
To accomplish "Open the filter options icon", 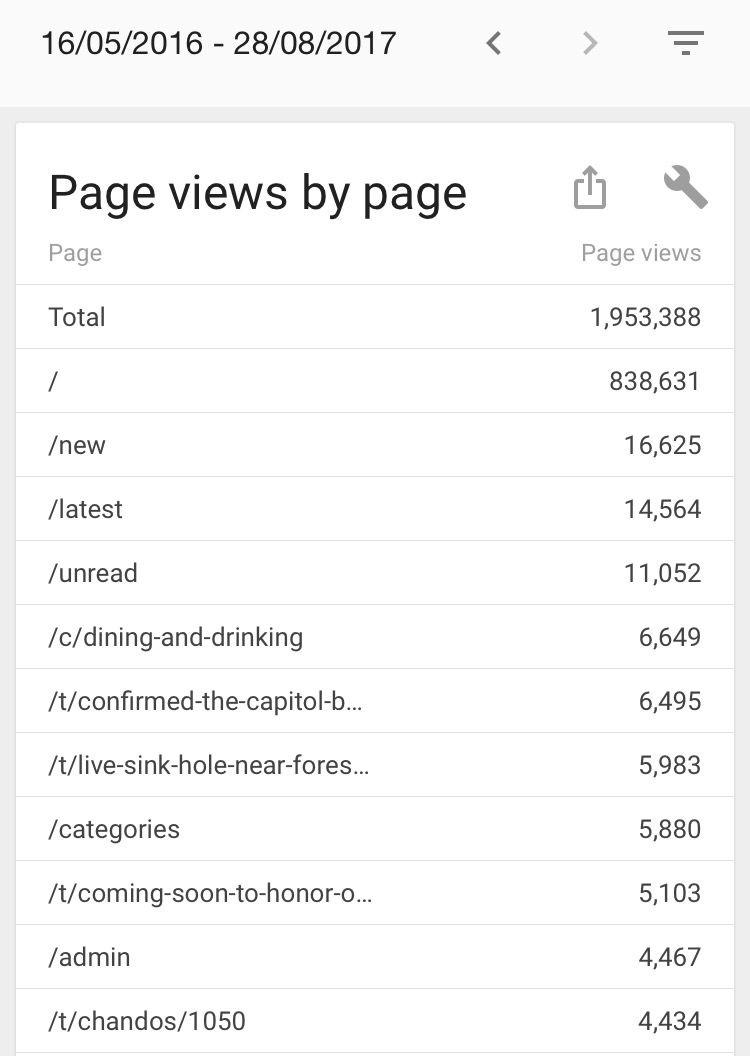I will pyautogui.click(x=686, y=43).
